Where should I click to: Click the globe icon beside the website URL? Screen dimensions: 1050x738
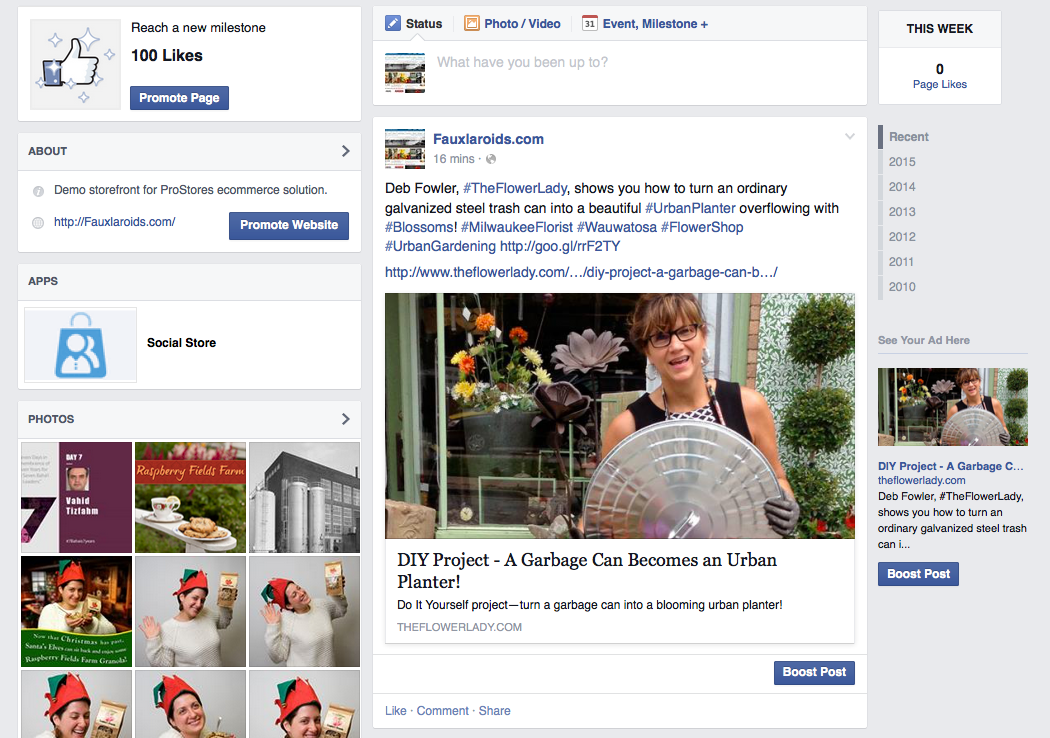(38, 223)
